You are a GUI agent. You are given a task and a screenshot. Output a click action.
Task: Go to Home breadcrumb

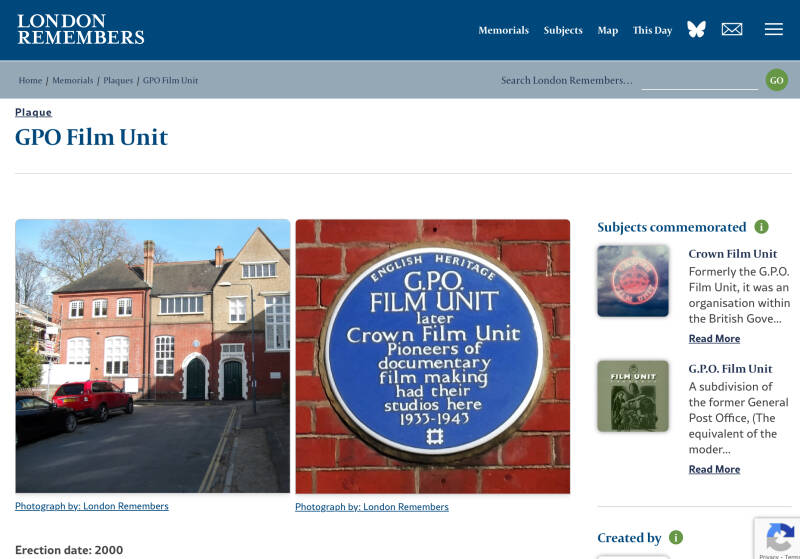pyautogui.click(x=30, y=80)
